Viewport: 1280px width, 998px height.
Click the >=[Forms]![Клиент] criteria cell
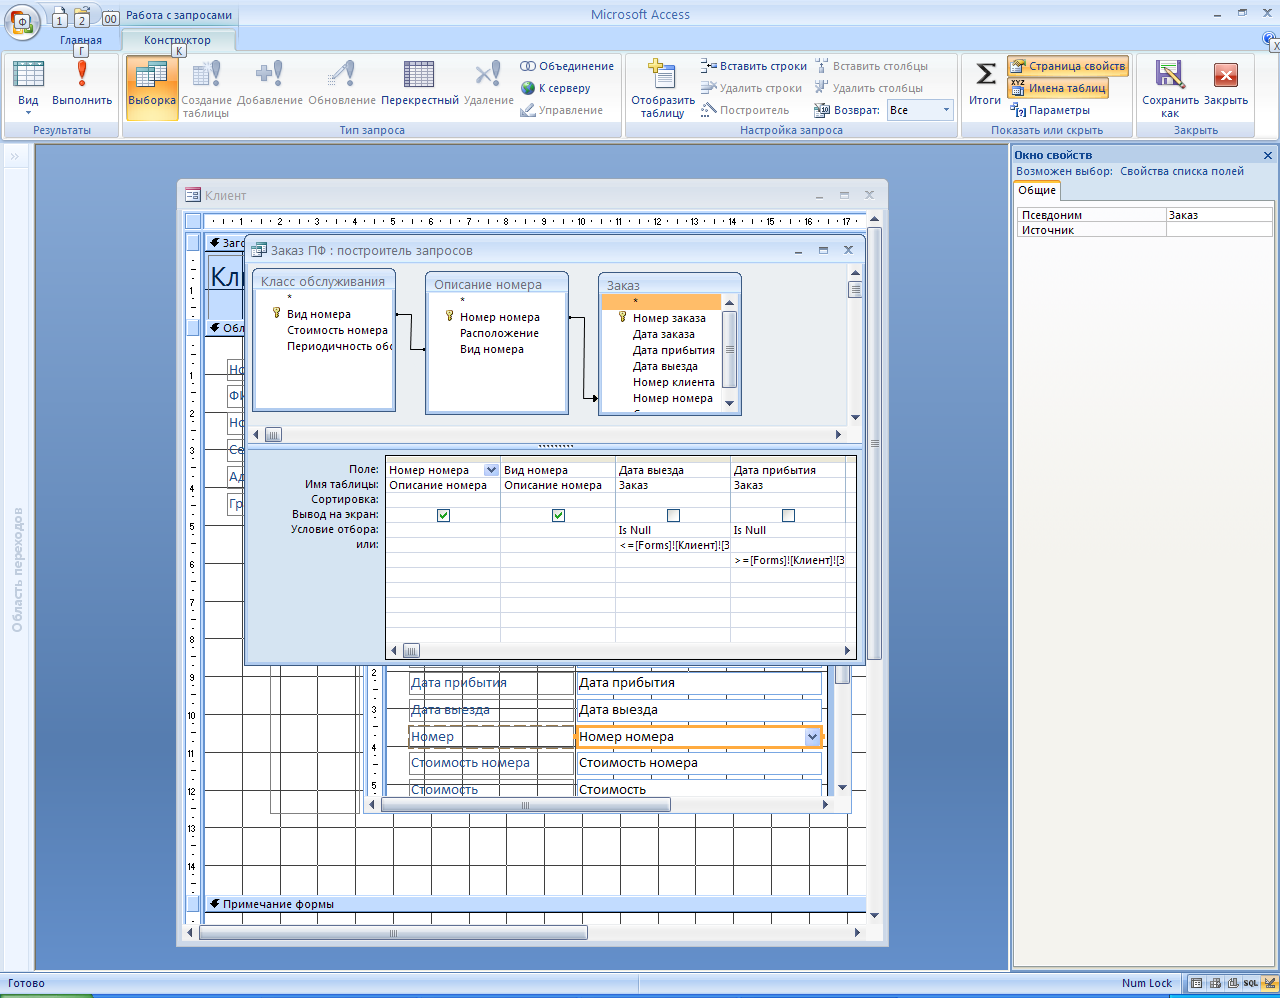pyautogui.click(x=787, y=560)
